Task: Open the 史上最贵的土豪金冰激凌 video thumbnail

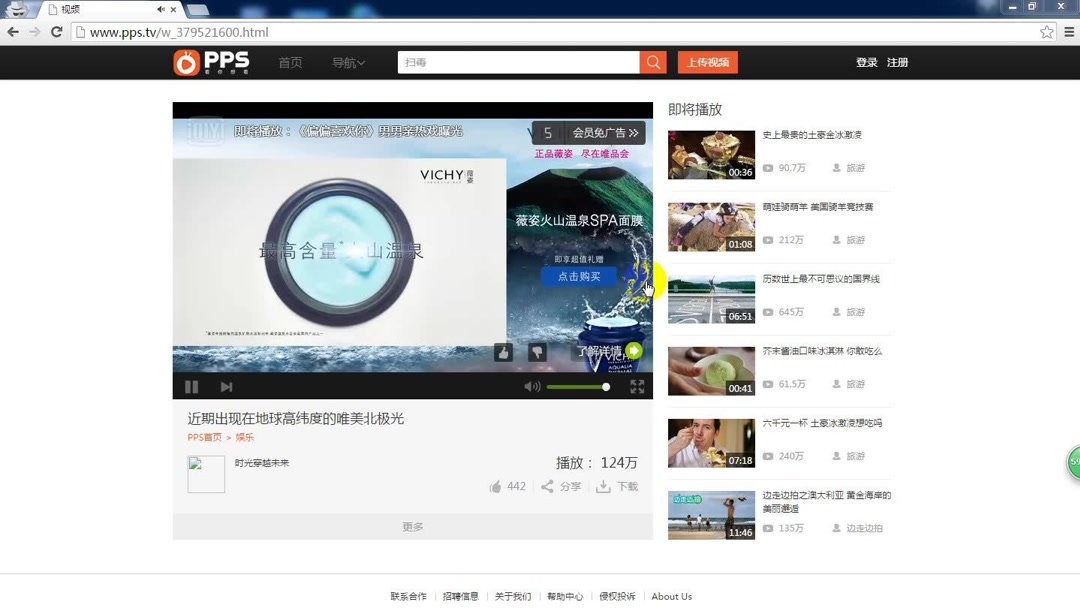Action: pyautogui.click(x=711, y=154)
